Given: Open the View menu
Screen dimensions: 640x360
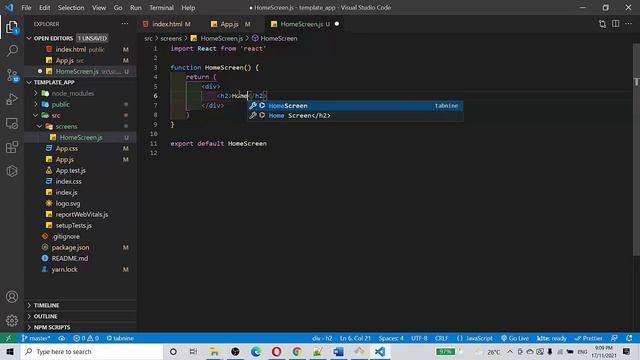Looking at the screenshot, I should click(99, 7).
